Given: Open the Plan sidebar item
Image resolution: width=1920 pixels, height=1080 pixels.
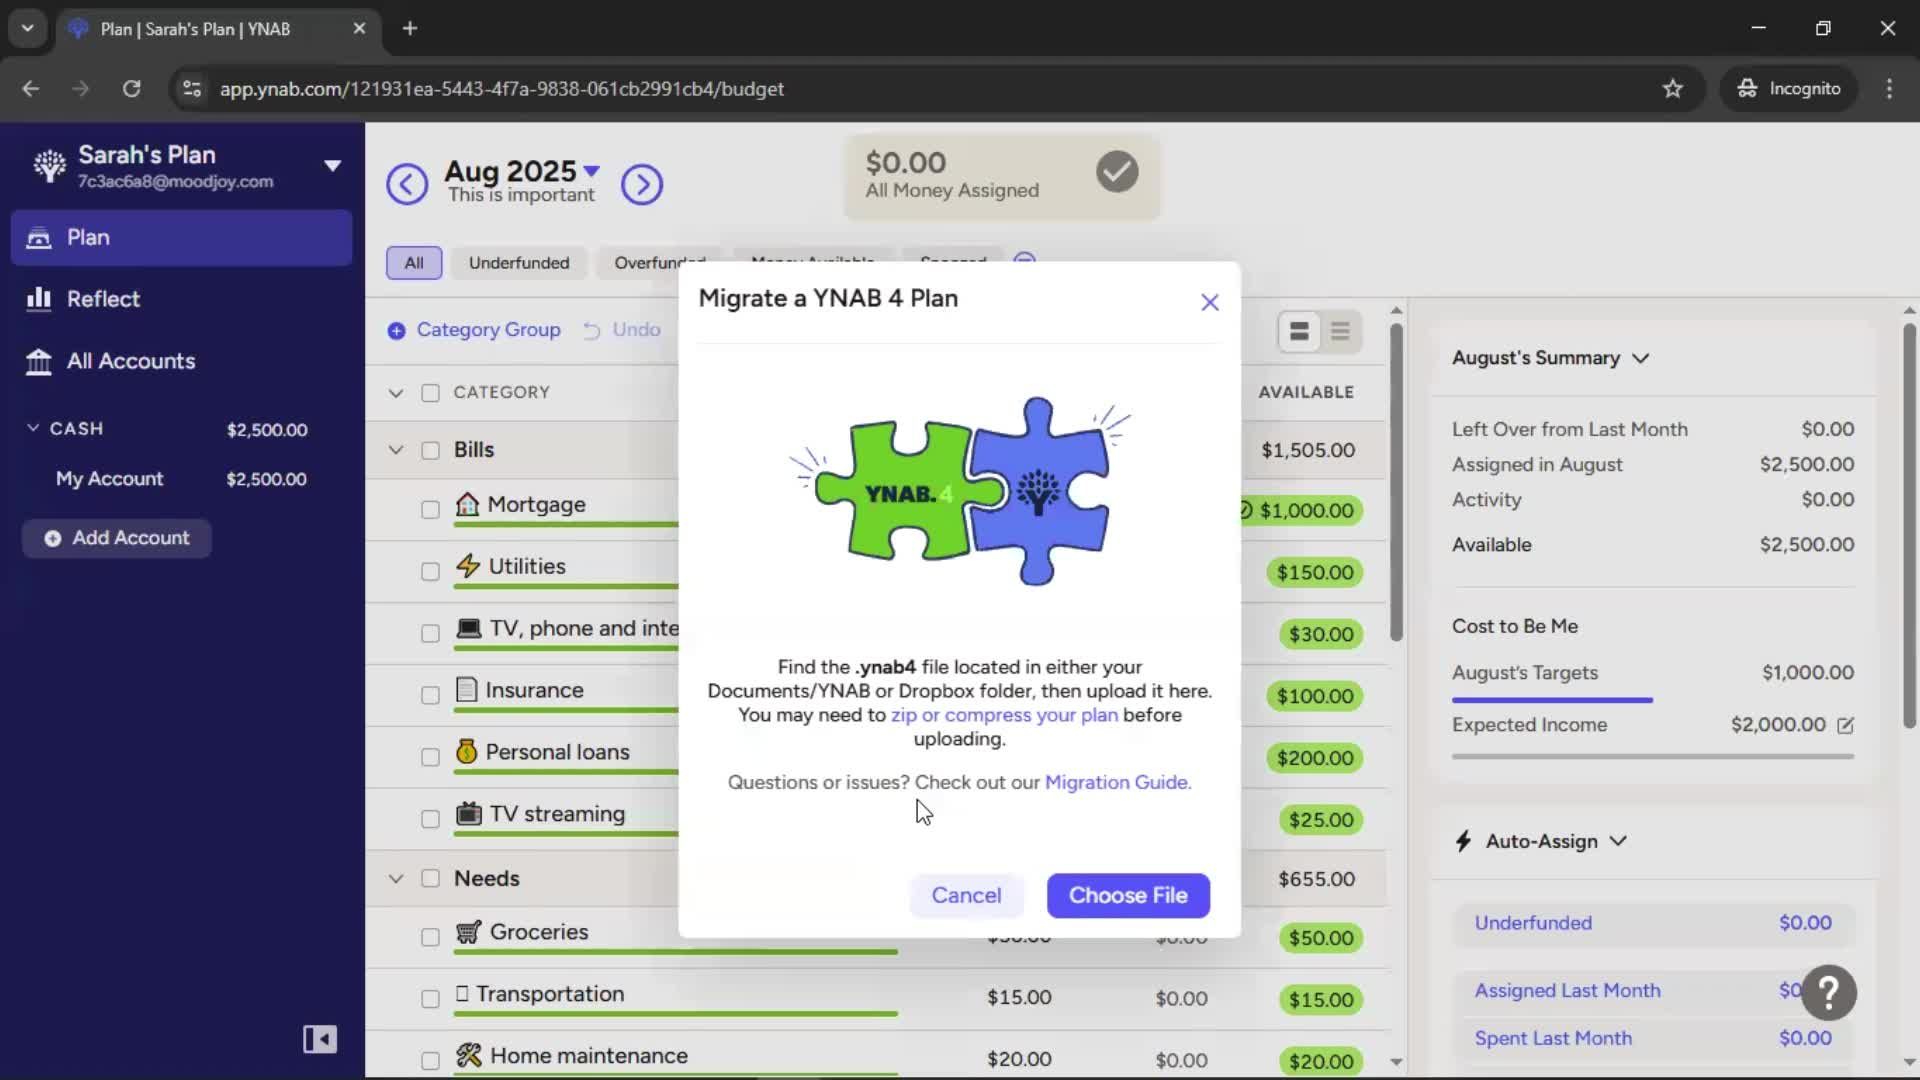Looking at the screenshot, I should [x=181, y=237].
